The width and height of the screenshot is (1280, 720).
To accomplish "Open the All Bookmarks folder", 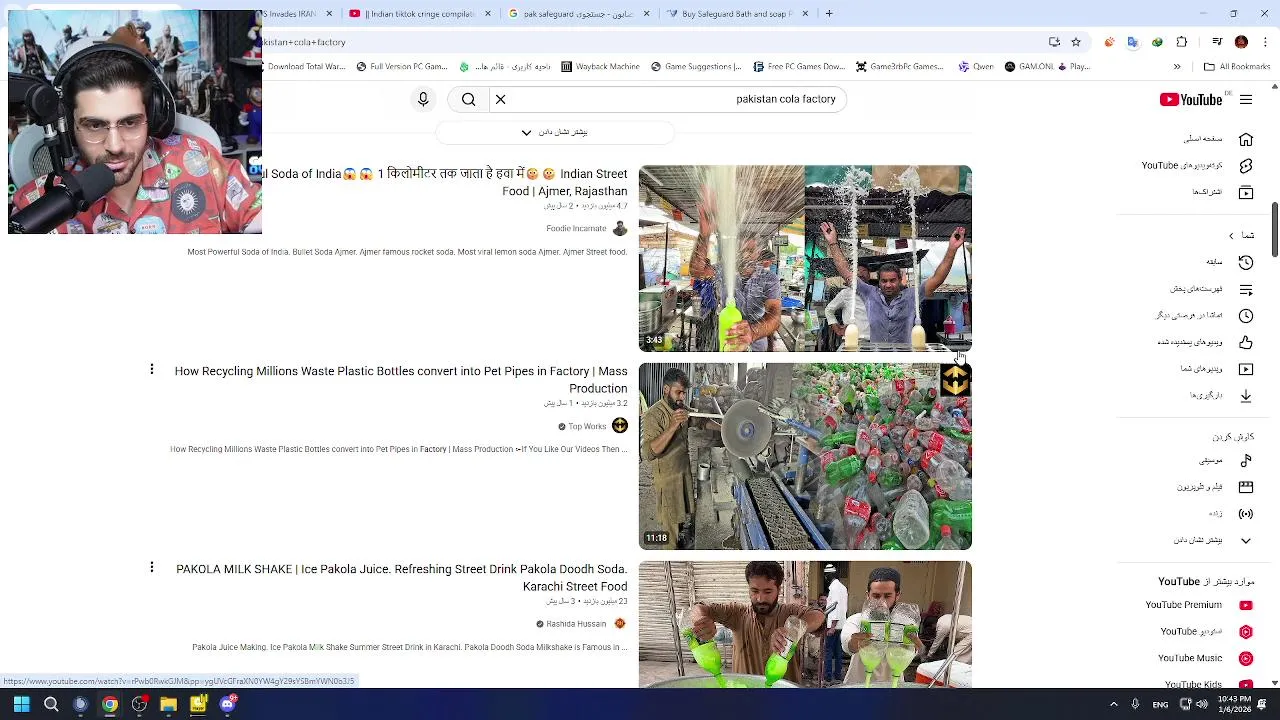I will click(x=1237, y=67).
